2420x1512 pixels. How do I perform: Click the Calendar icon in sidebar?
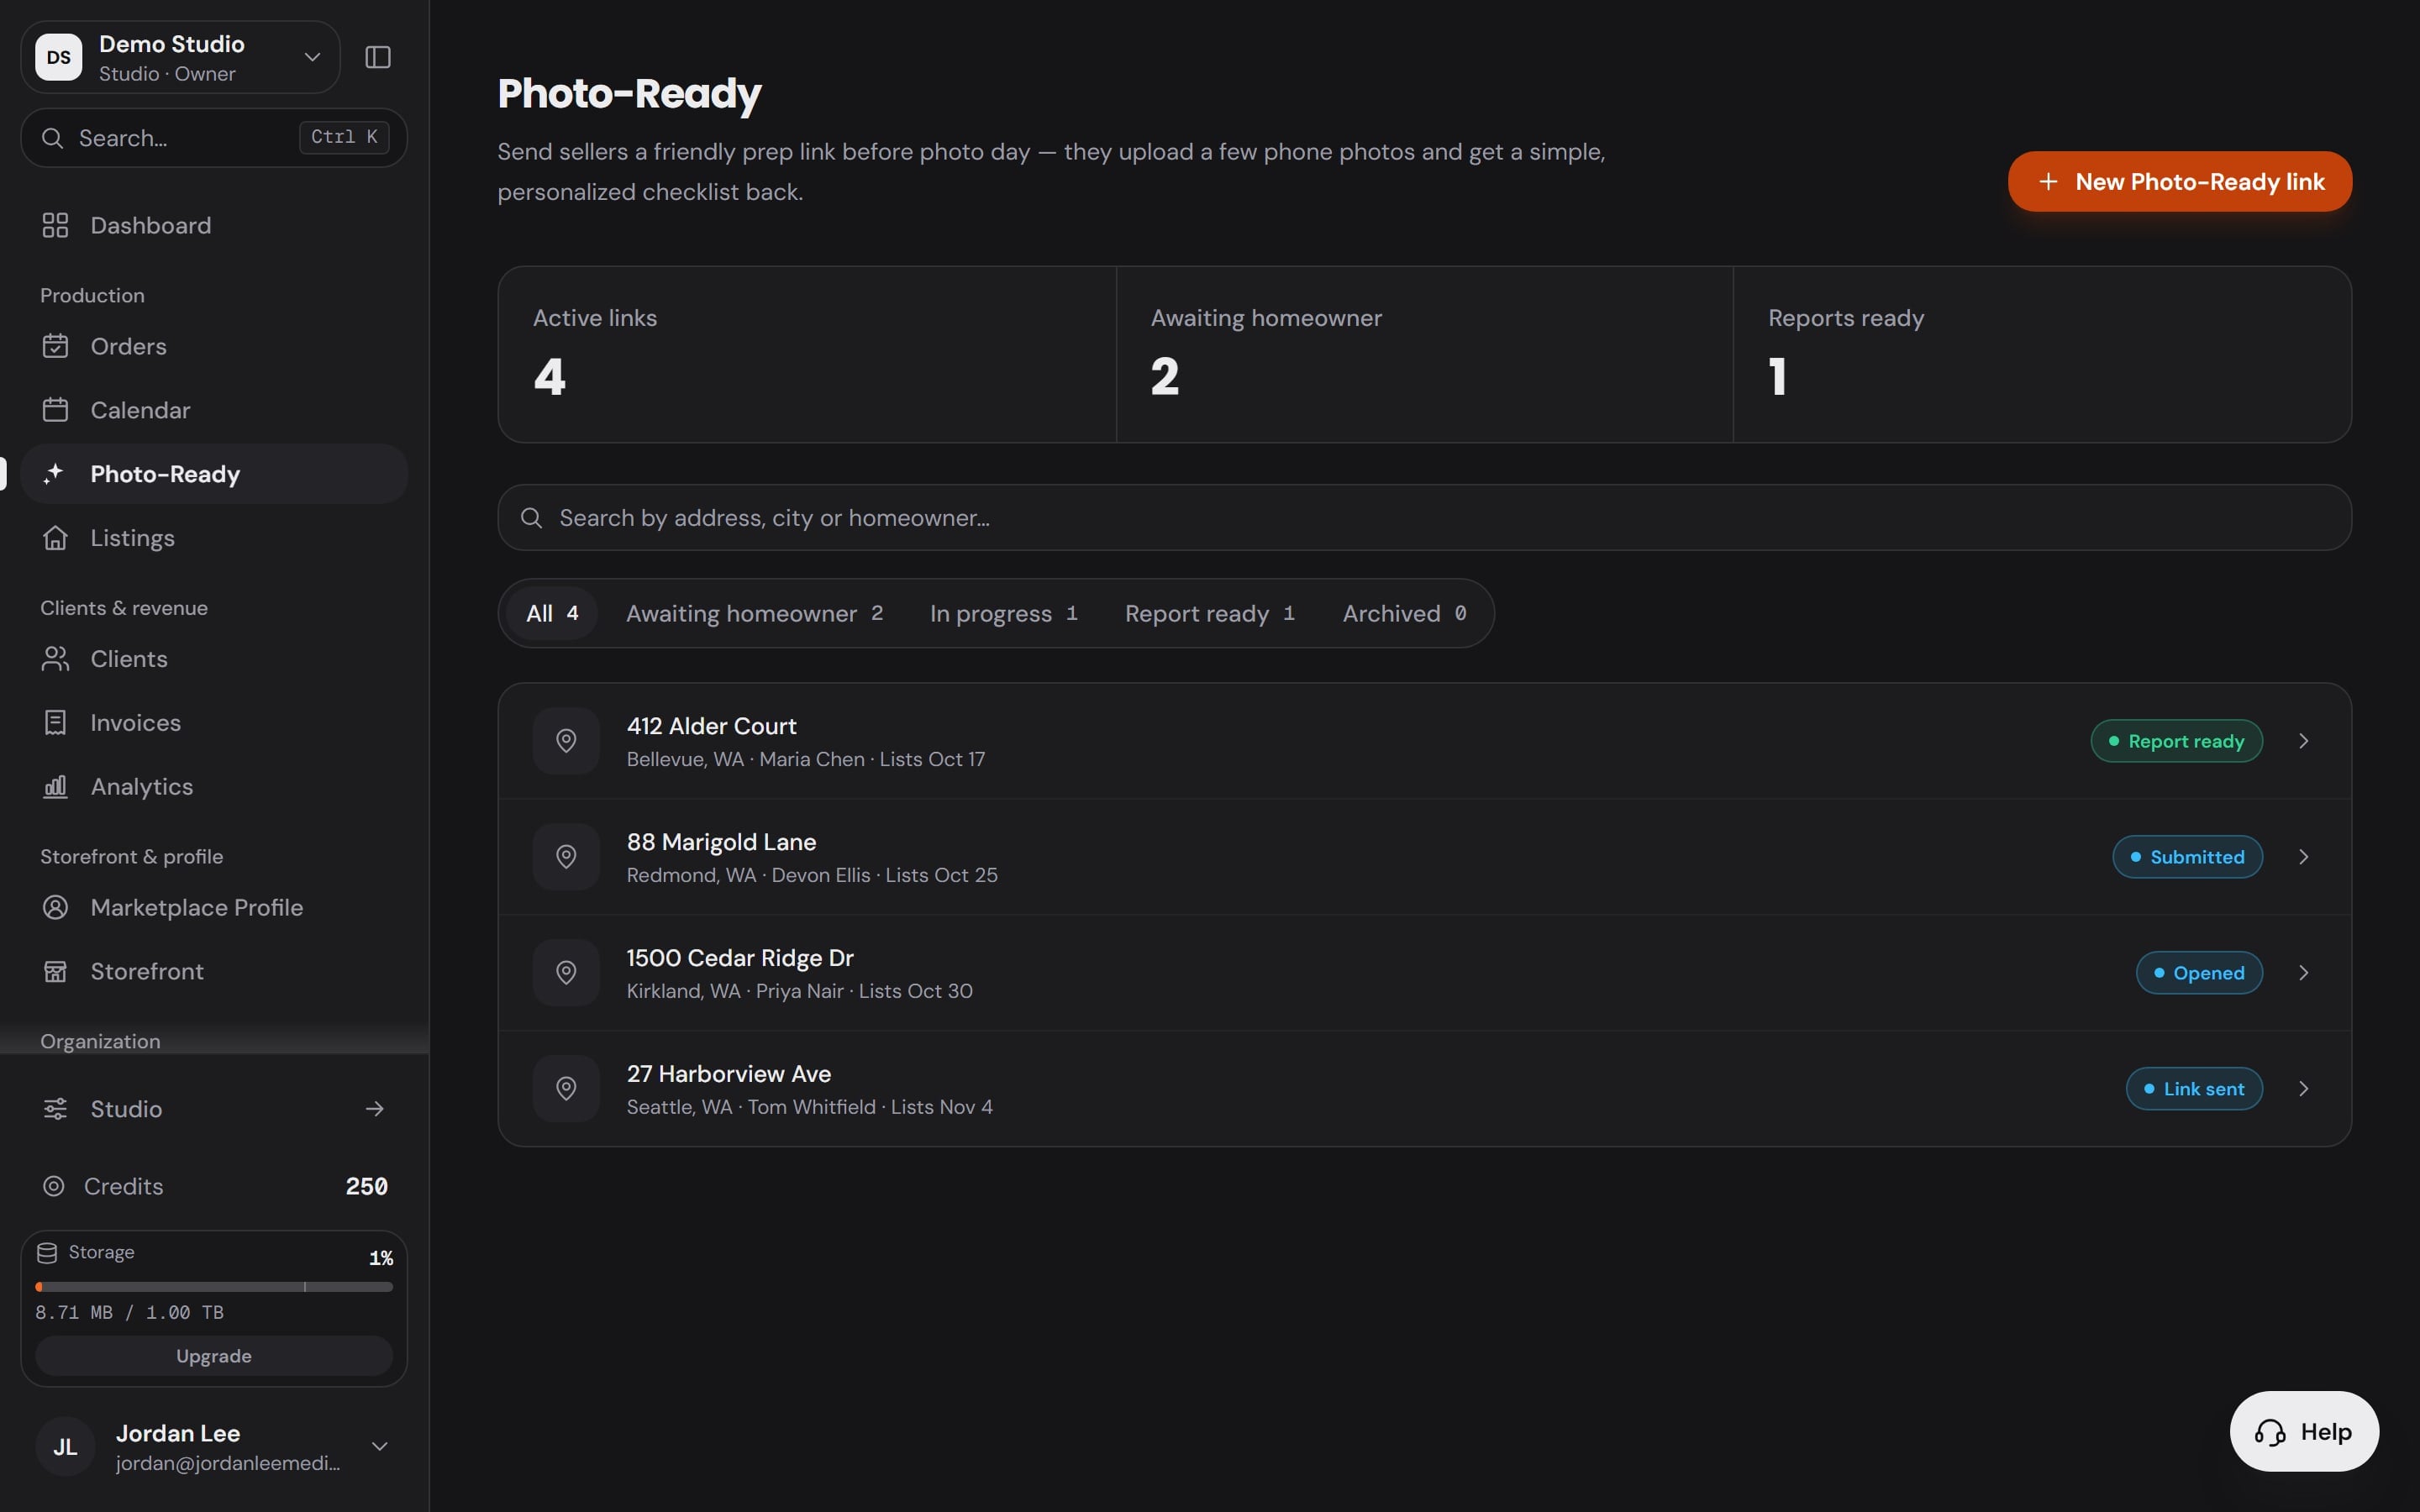[55, 410]
